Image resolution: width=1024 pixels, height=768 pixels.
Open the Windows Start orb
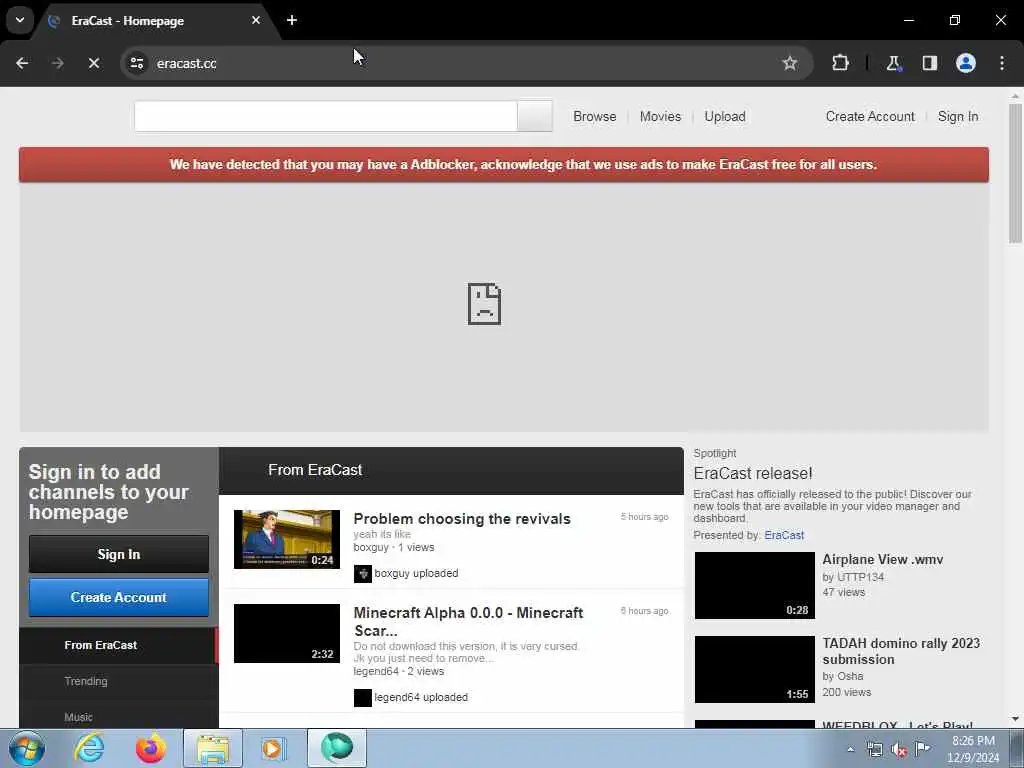click(27, 748)
